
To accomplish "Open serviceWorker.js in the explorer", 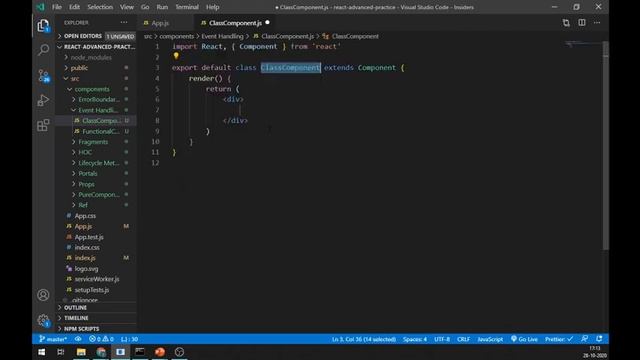I will pos(97,279).
